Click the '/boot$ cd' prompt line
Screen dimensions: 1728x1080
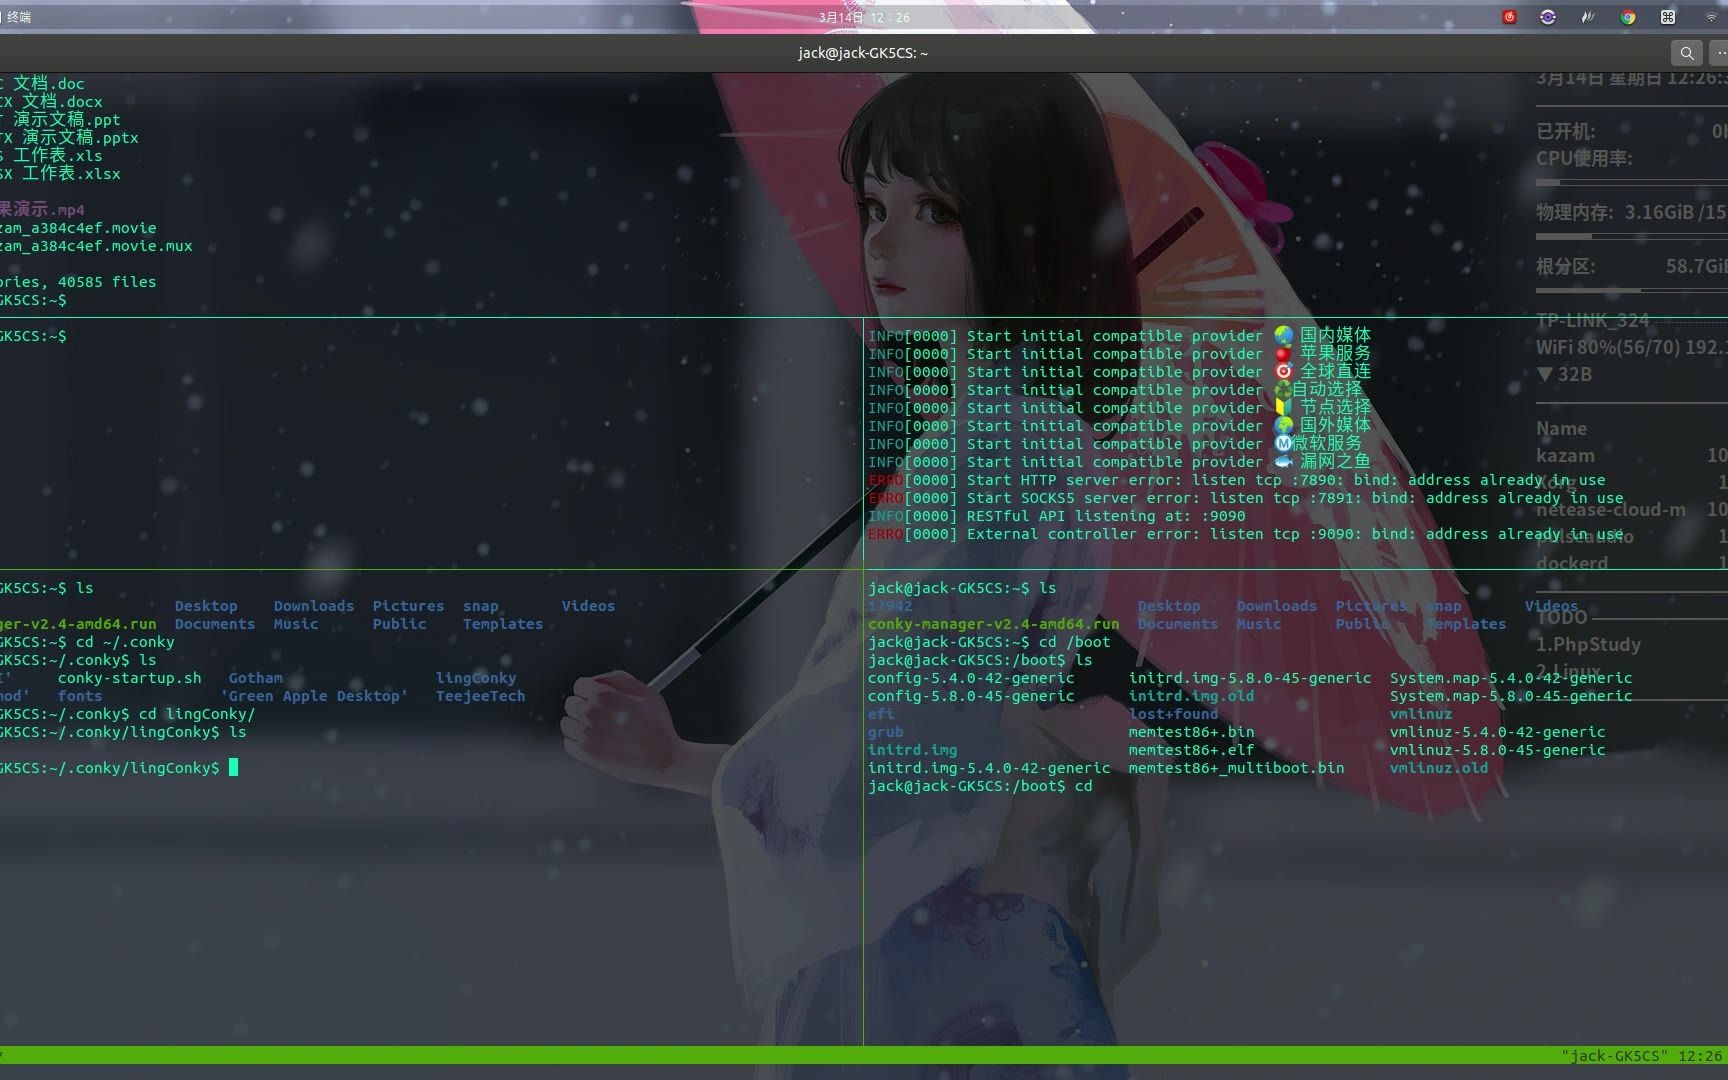(980, 786)
